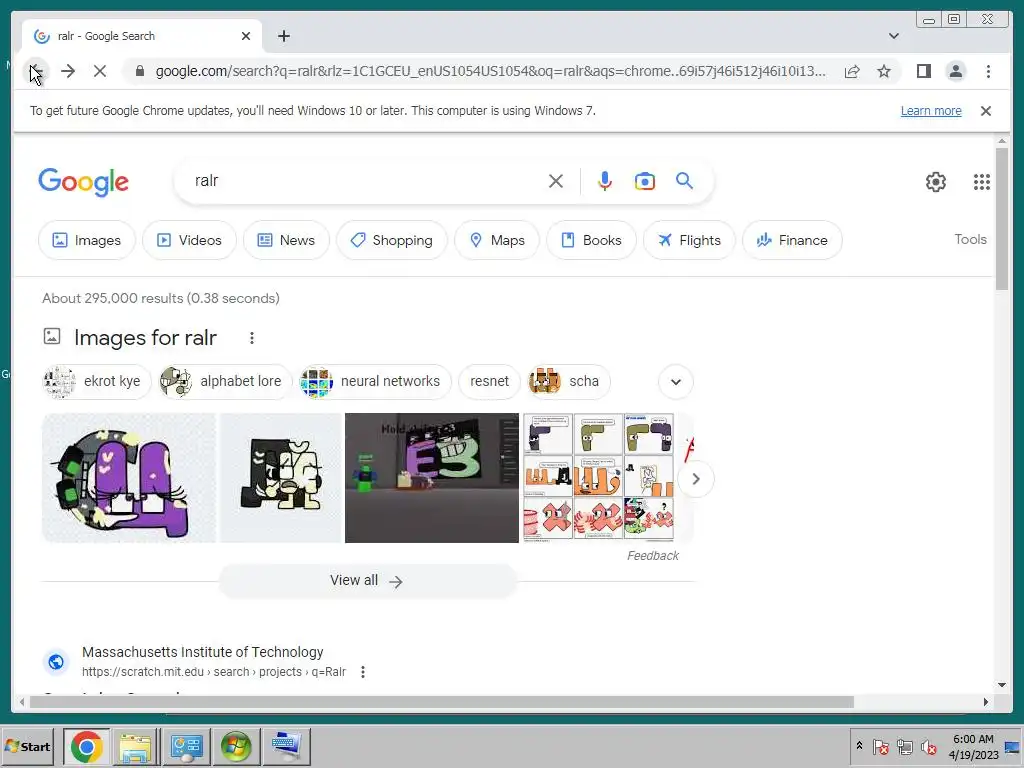Bookmark this page with the star icon
1024x768 pixels.
(x=884, y=71)
